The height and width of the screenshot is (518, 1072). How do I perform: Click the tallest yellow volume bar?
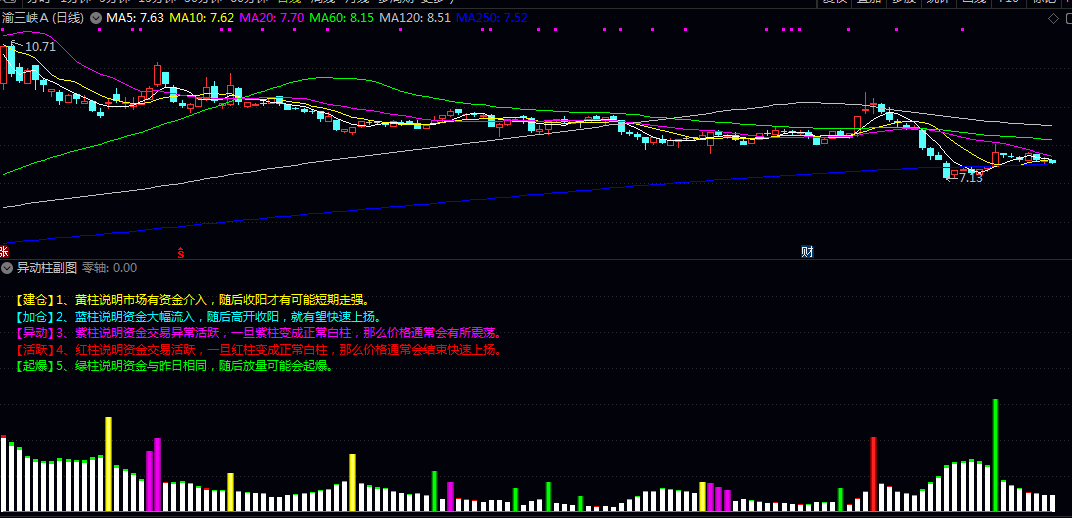[108, 464]
